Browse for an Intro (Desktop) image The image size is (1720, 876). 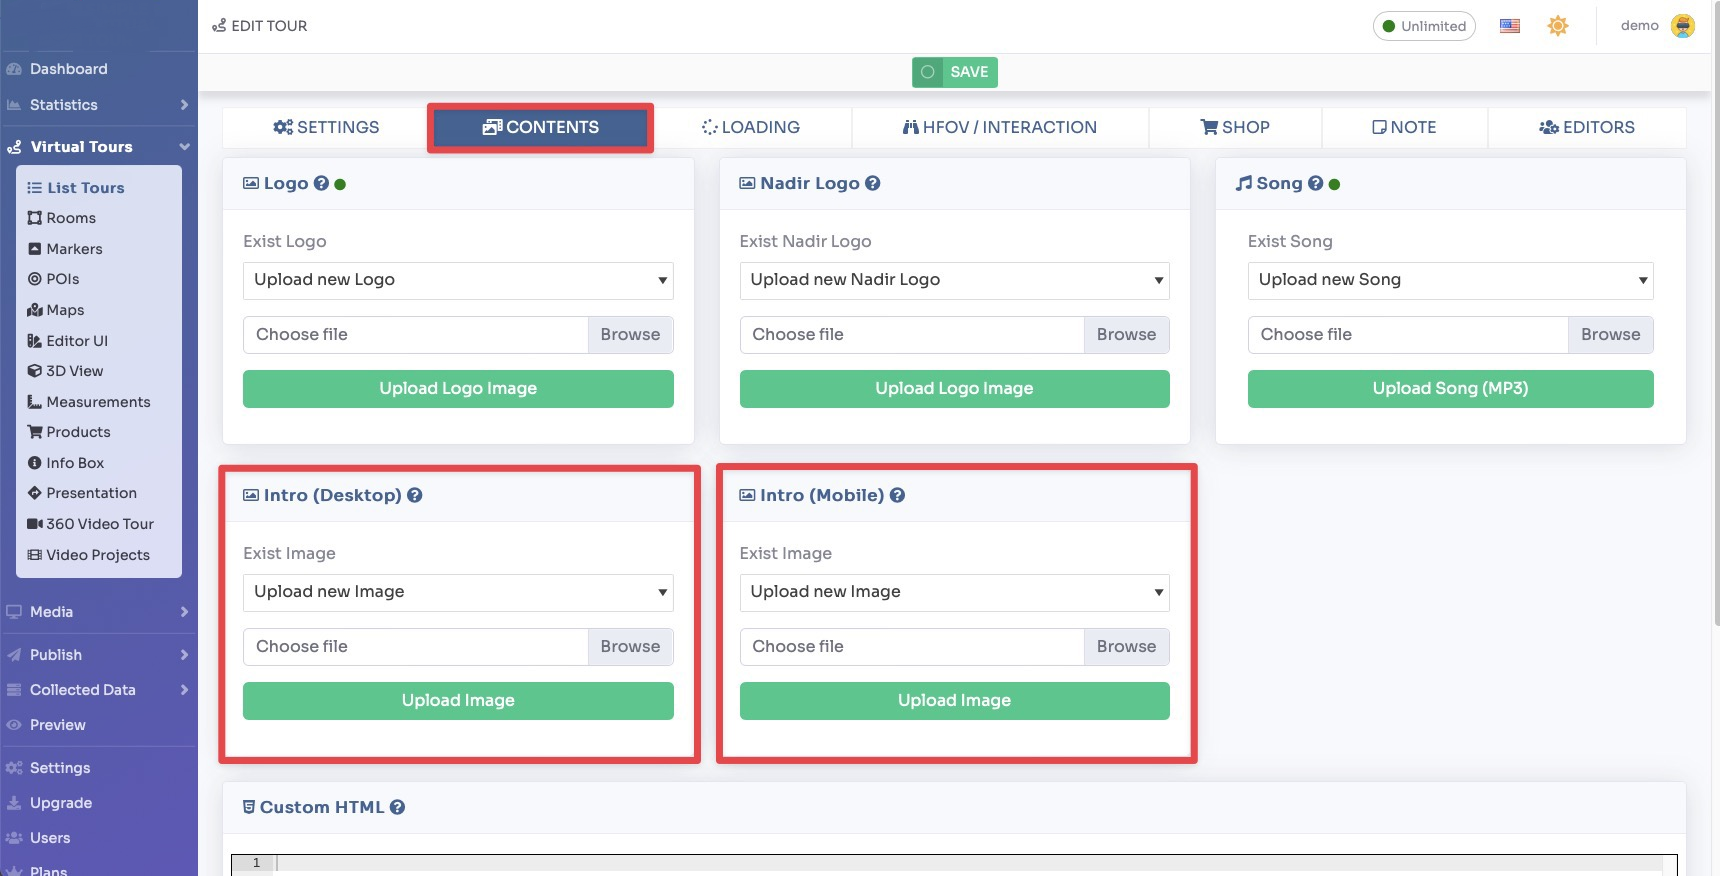click(630, 647)
